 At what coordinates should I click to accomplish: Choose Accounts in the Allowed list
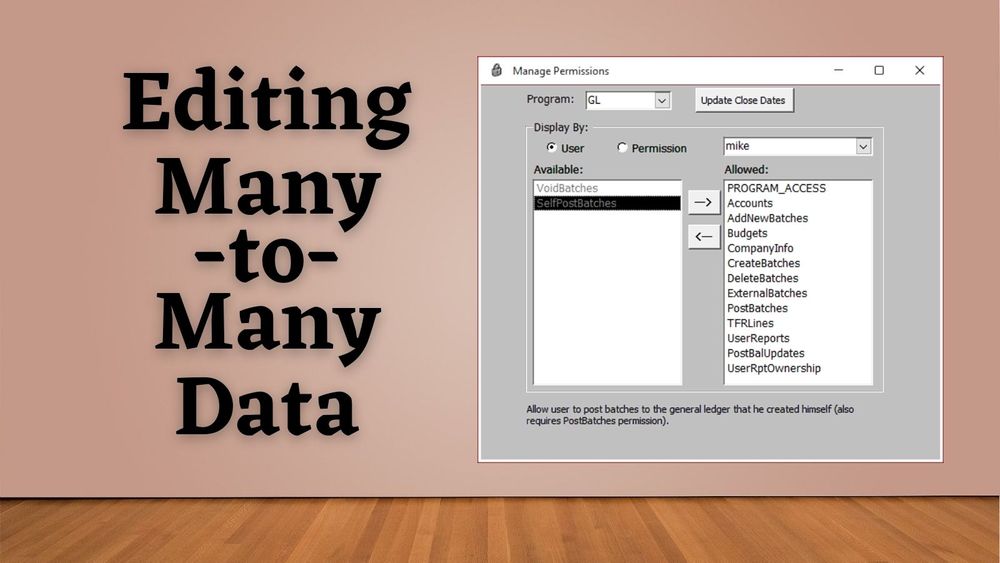(750, 203)
